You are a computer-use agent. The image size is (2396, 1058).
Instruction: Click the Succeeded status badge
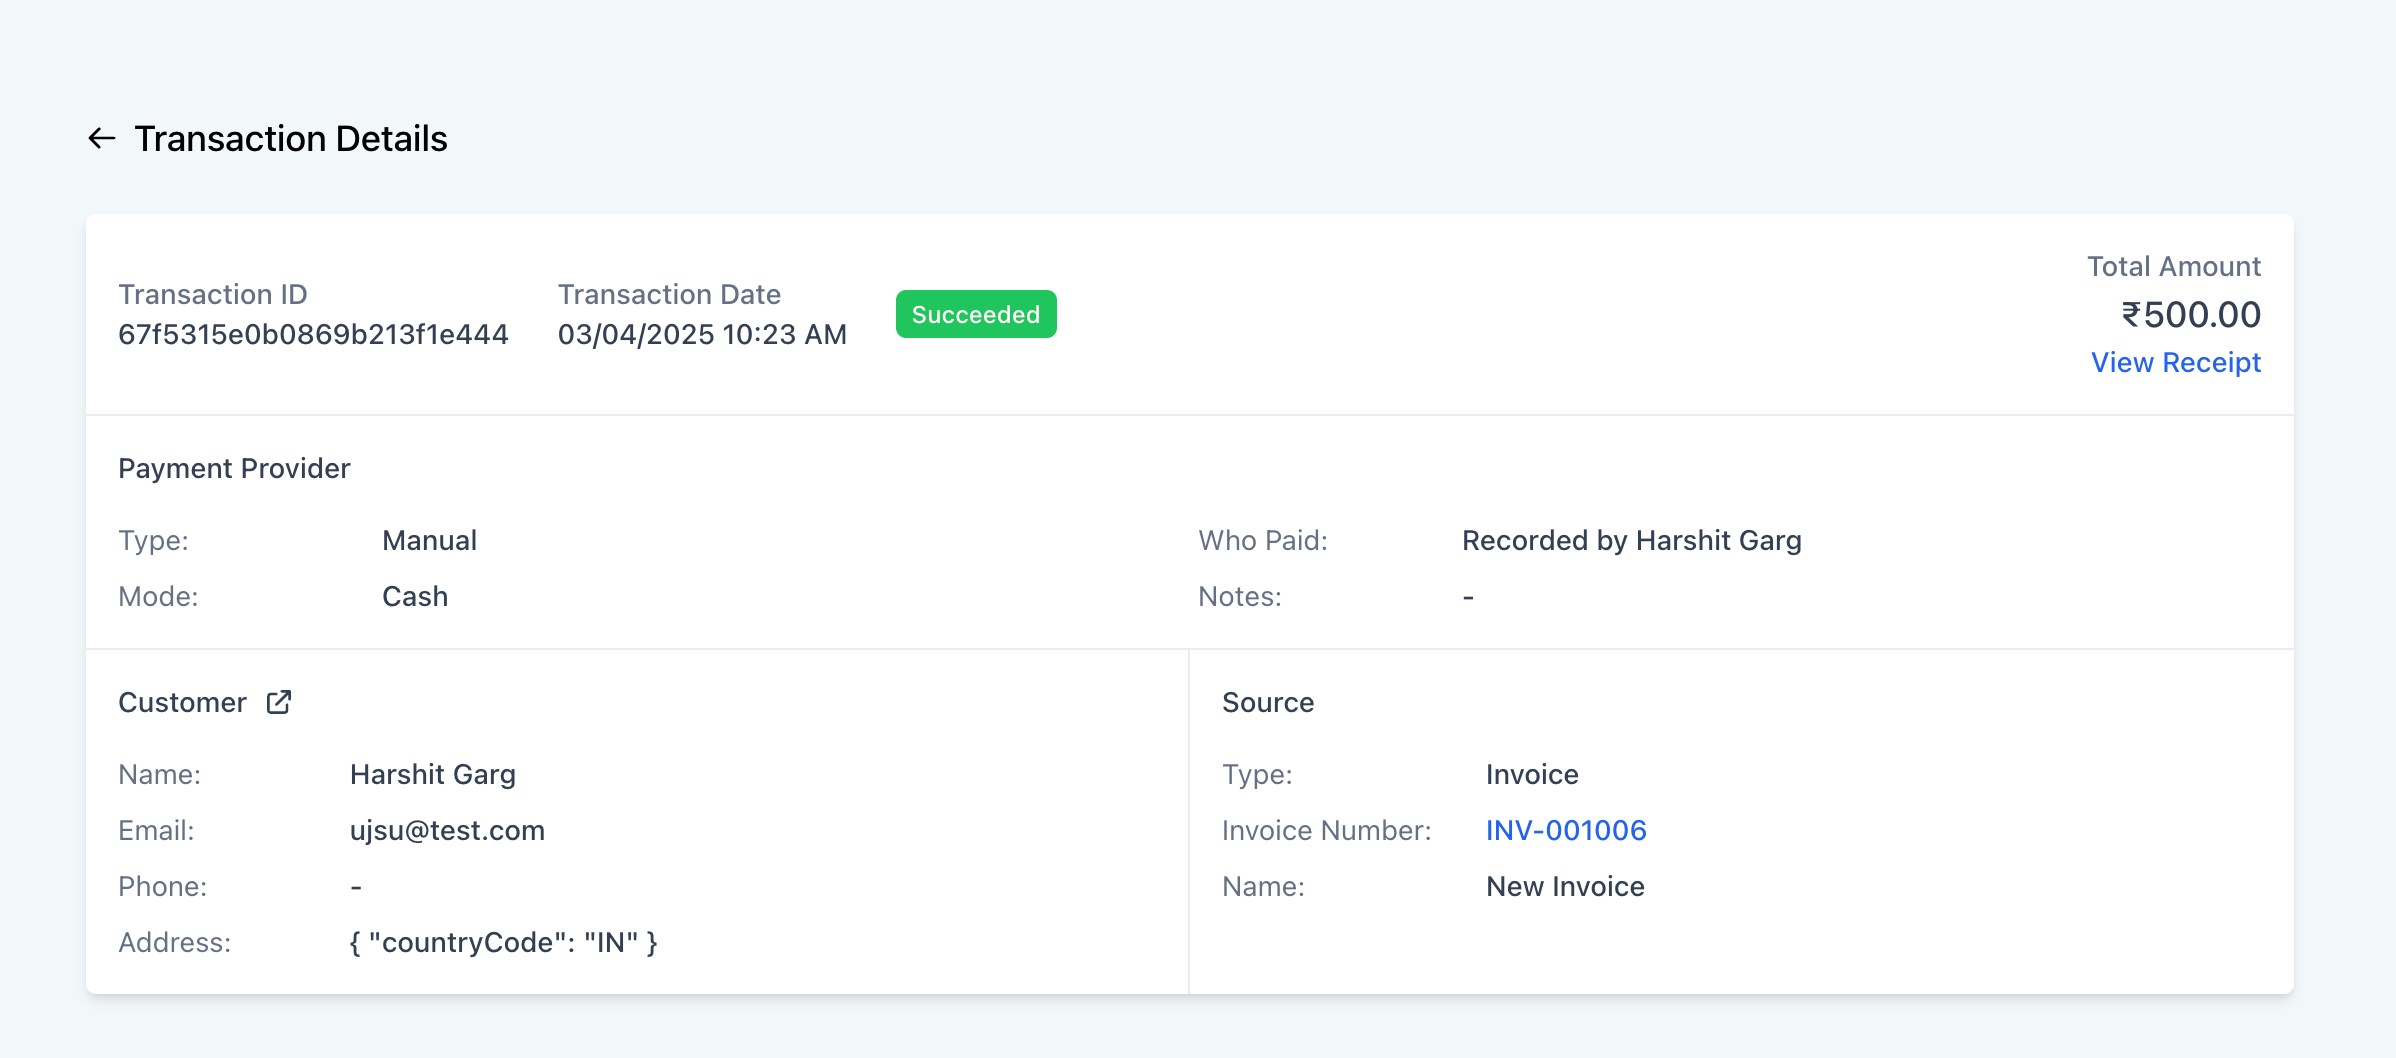pos(975,314)
